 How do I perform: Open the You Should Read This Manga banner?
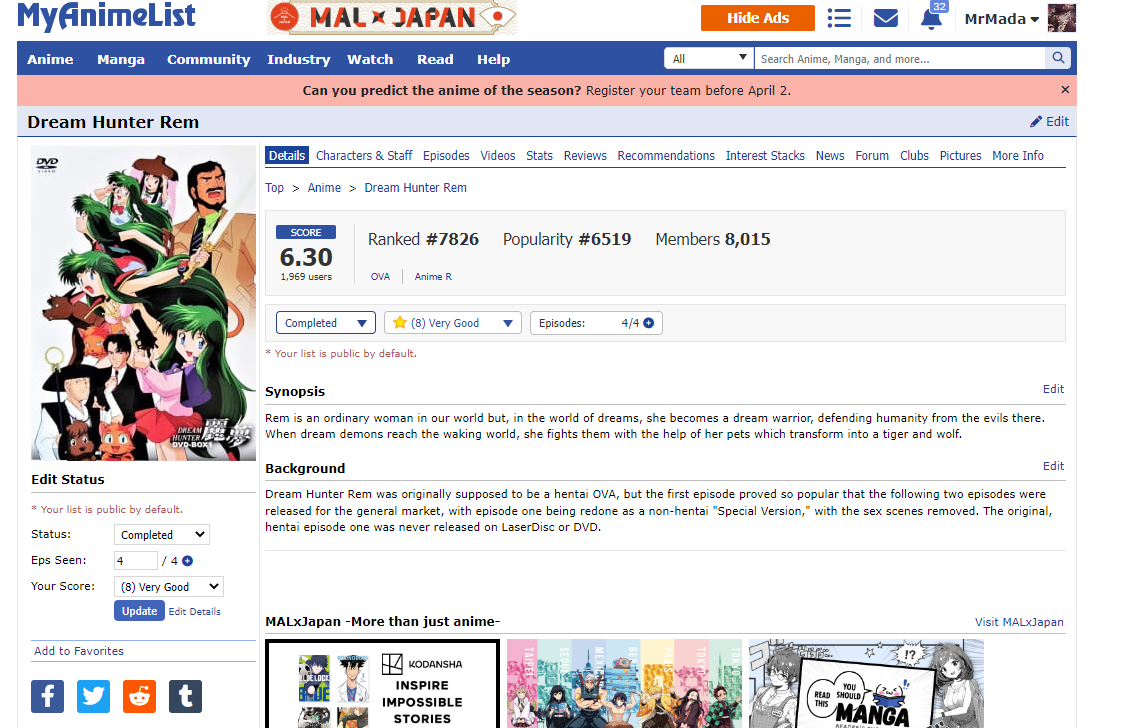pyautogui.click(x=866, y=684)
